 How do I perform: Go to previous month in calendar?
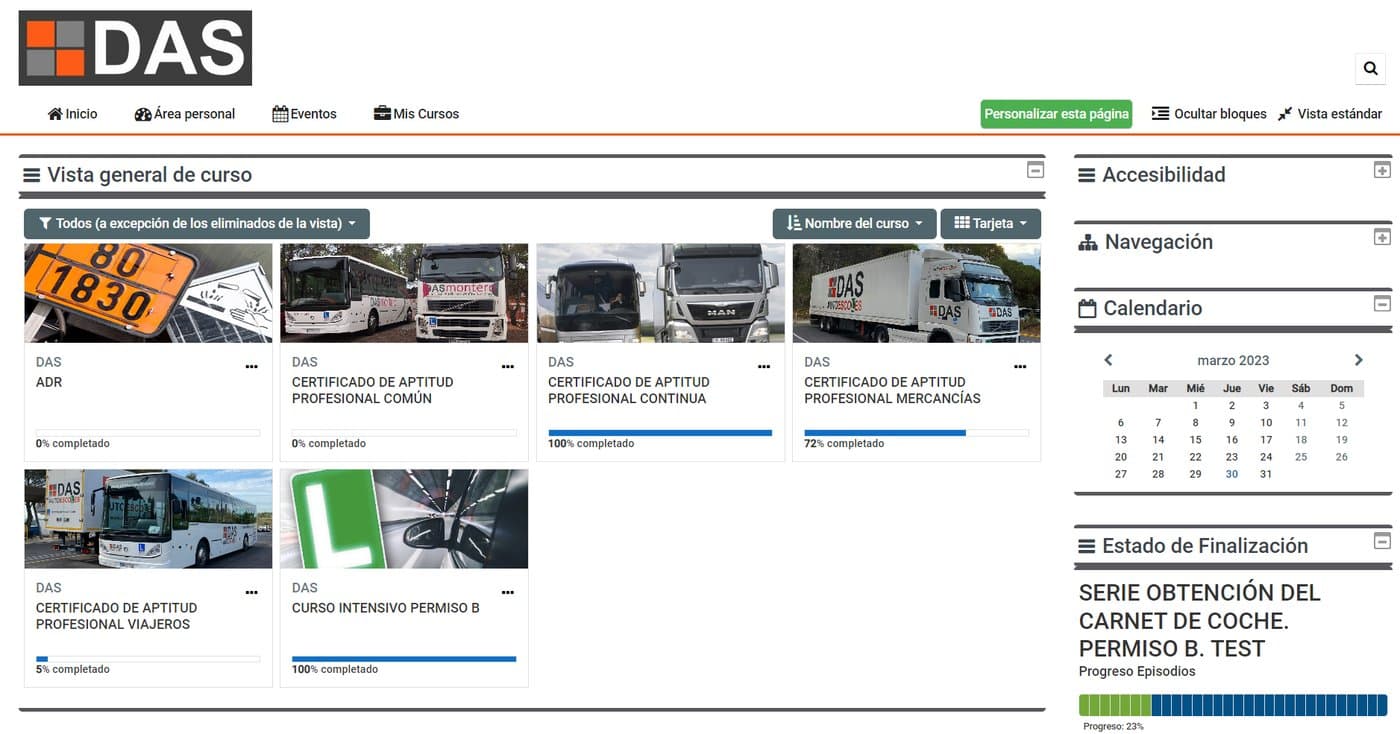[1108, 360]
